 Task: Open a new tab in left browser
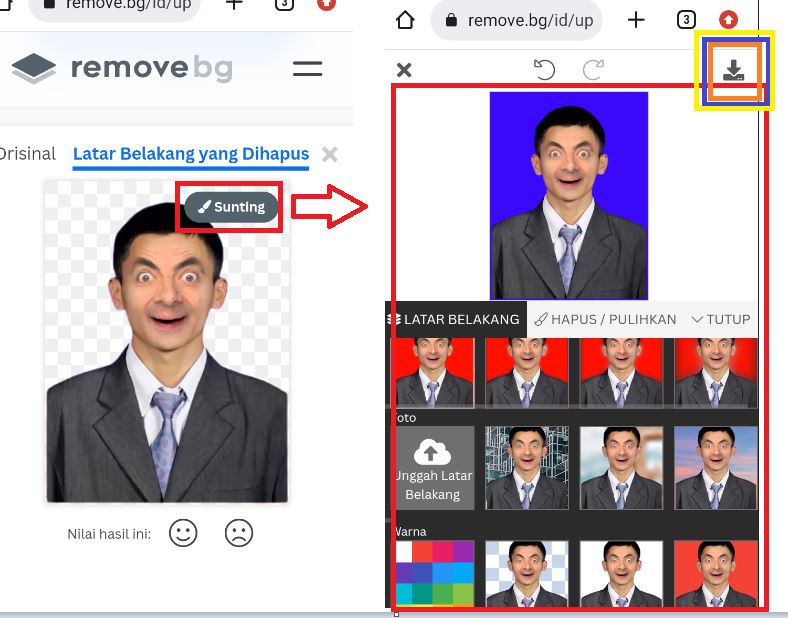click(234, 5)
